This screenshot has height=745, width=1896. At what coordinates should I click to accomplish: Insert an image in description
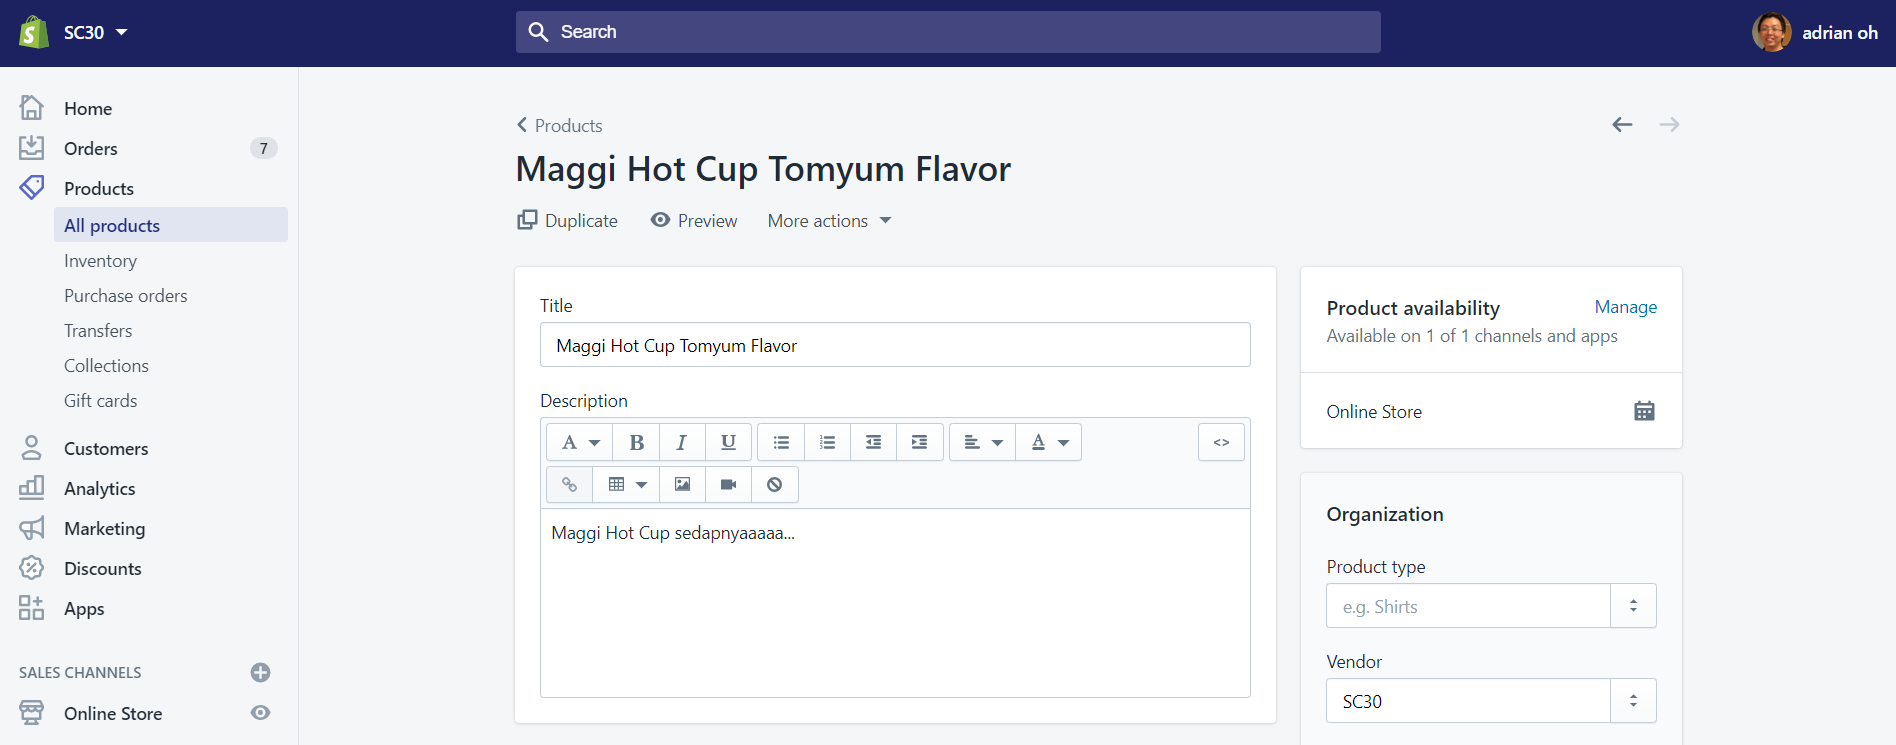point(682,484)
